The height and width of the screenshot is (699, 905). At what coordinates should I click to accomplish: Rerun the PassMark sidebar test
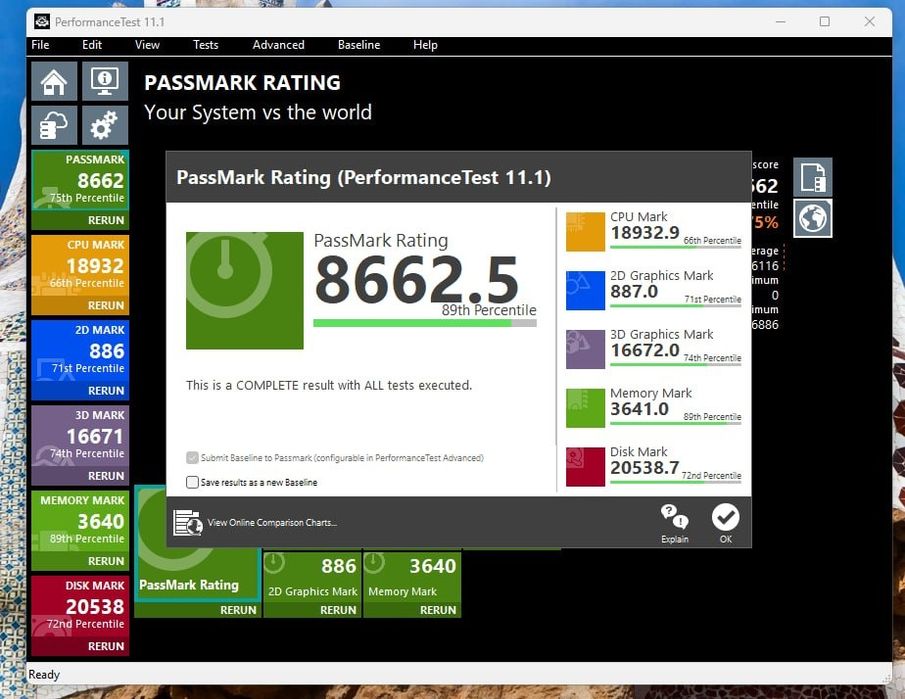pos(106,220)
